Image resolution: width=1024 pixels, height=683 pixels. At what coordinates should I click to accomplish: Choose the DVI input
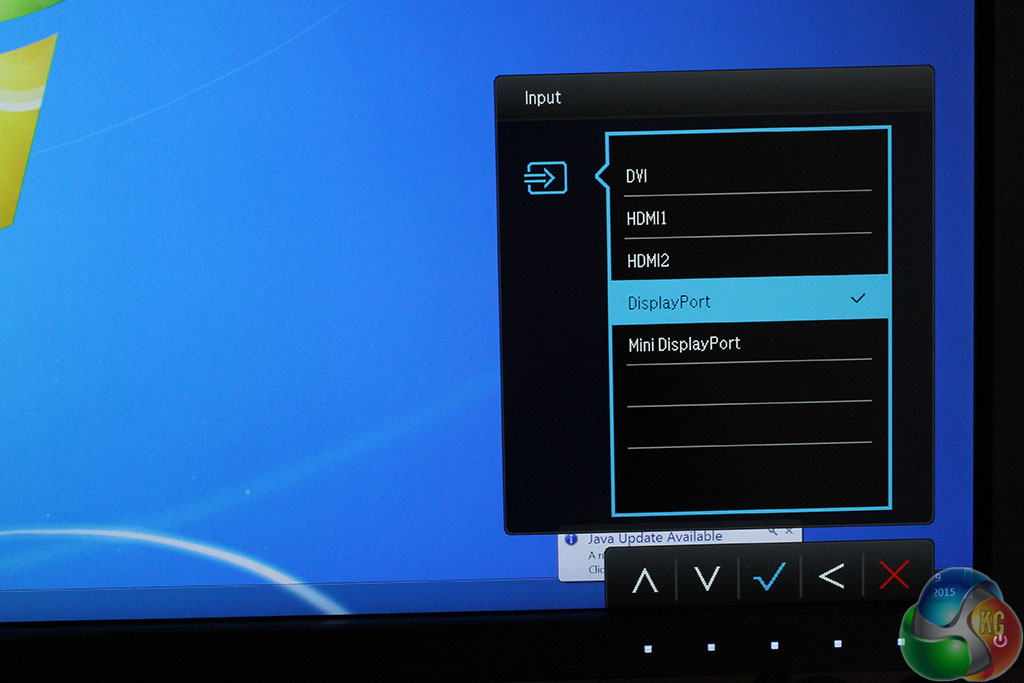click(x=748, y=176)
